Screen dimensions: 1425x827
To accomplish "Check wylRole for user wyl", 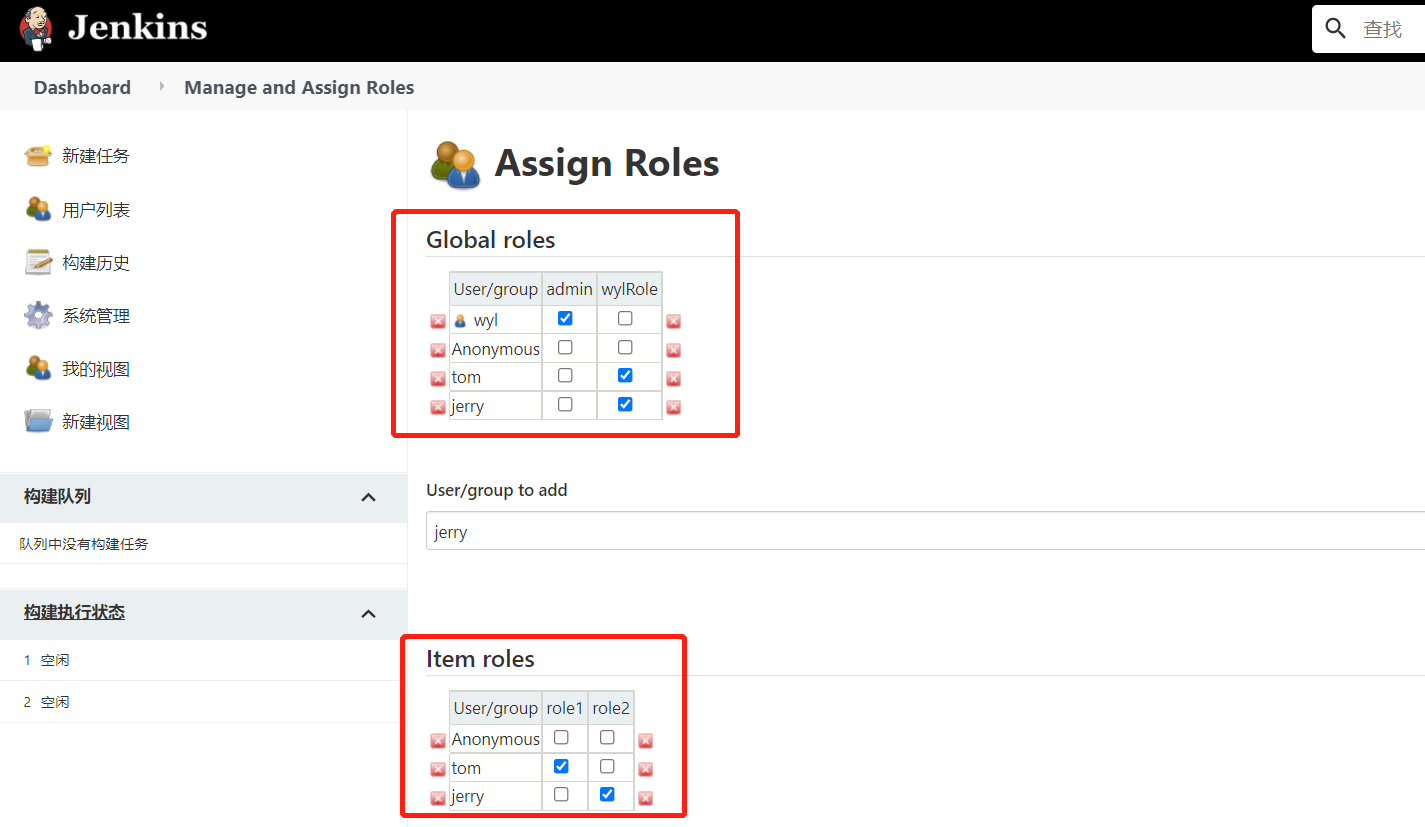I will [x=625, y=318].
